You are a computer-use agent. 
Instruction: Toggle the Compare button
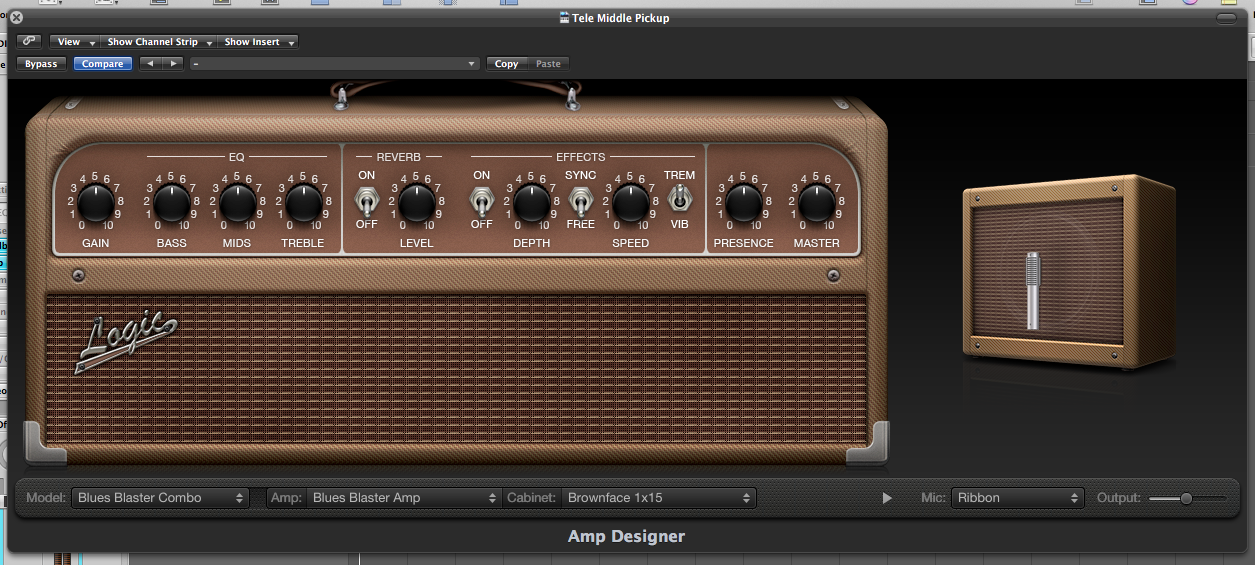tap(103, 64)
